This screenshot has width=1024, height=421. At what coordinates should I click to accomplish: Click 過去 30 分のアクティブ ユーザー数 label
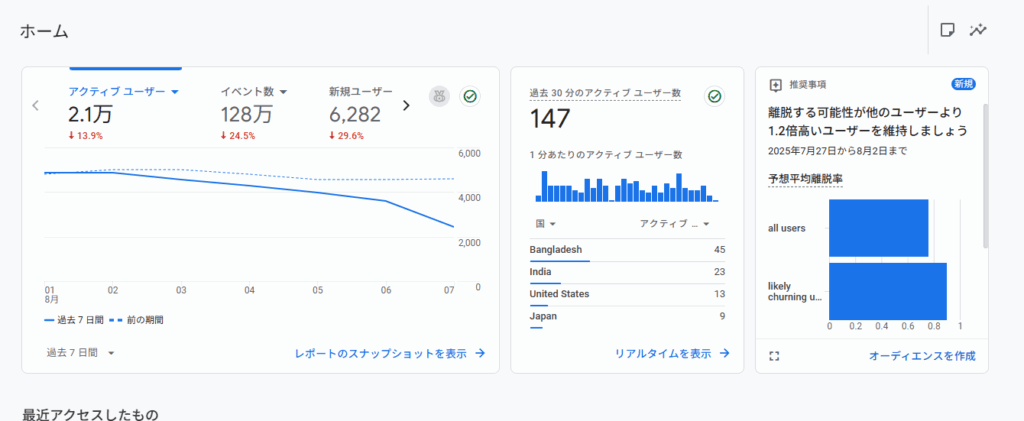(605, 93)
